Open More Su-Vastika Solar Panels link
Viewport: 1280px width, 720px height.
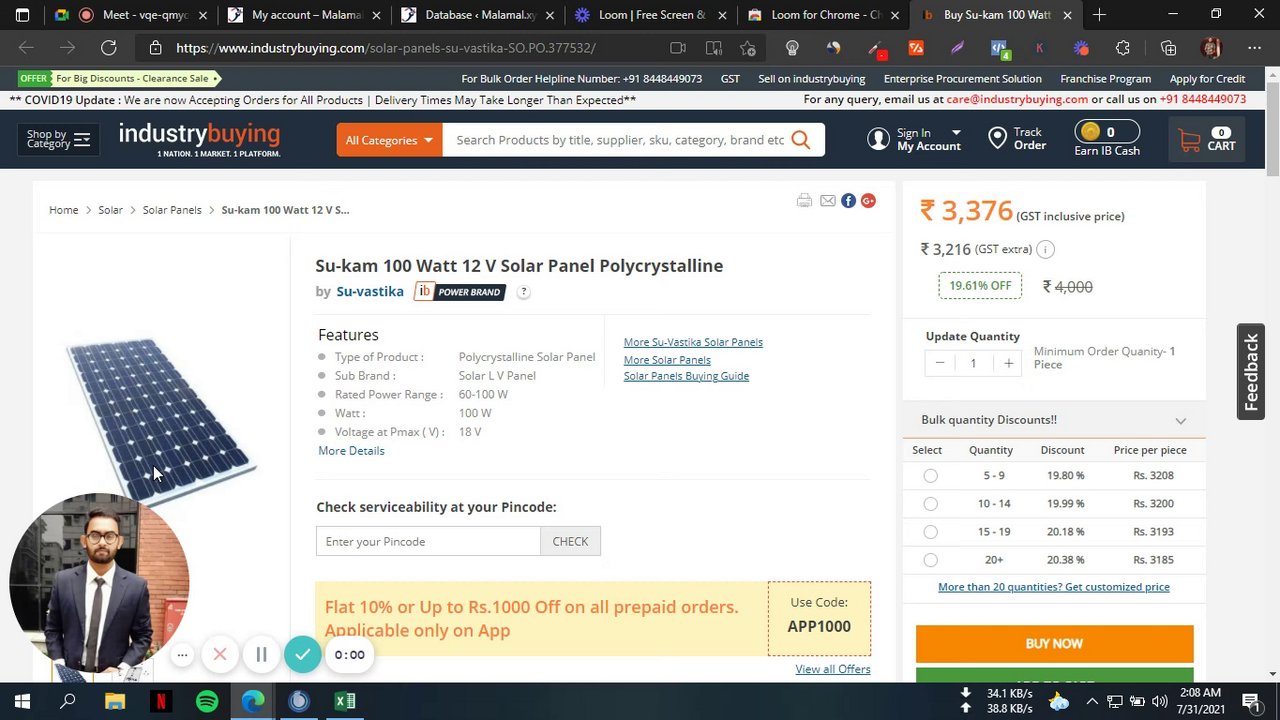pos(693,342)
